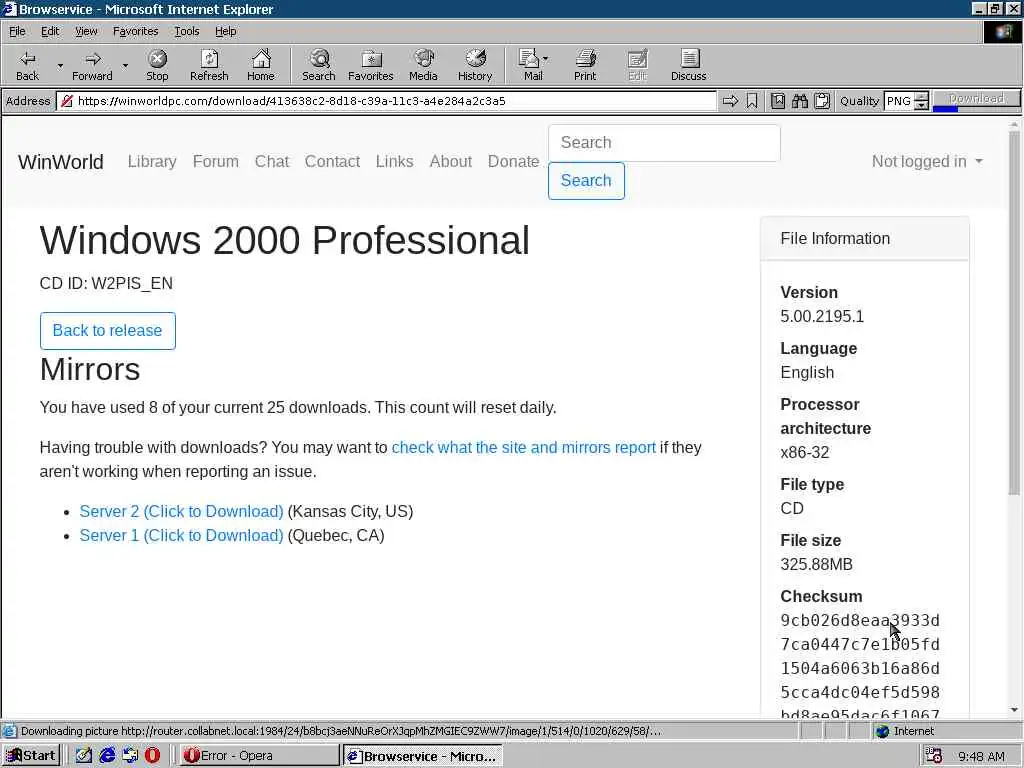
Task: Click the Quality PNG field
Action: [x=899, y=101]
